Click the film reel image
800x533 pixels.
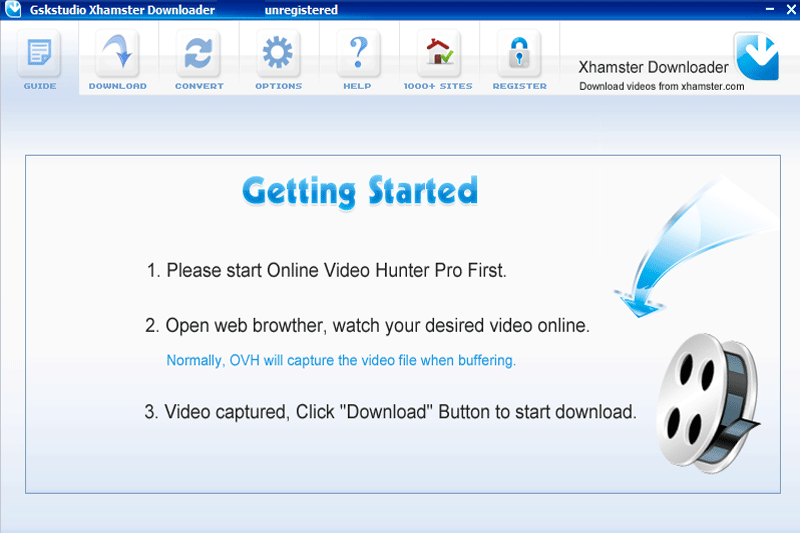[x=708, y=403]
